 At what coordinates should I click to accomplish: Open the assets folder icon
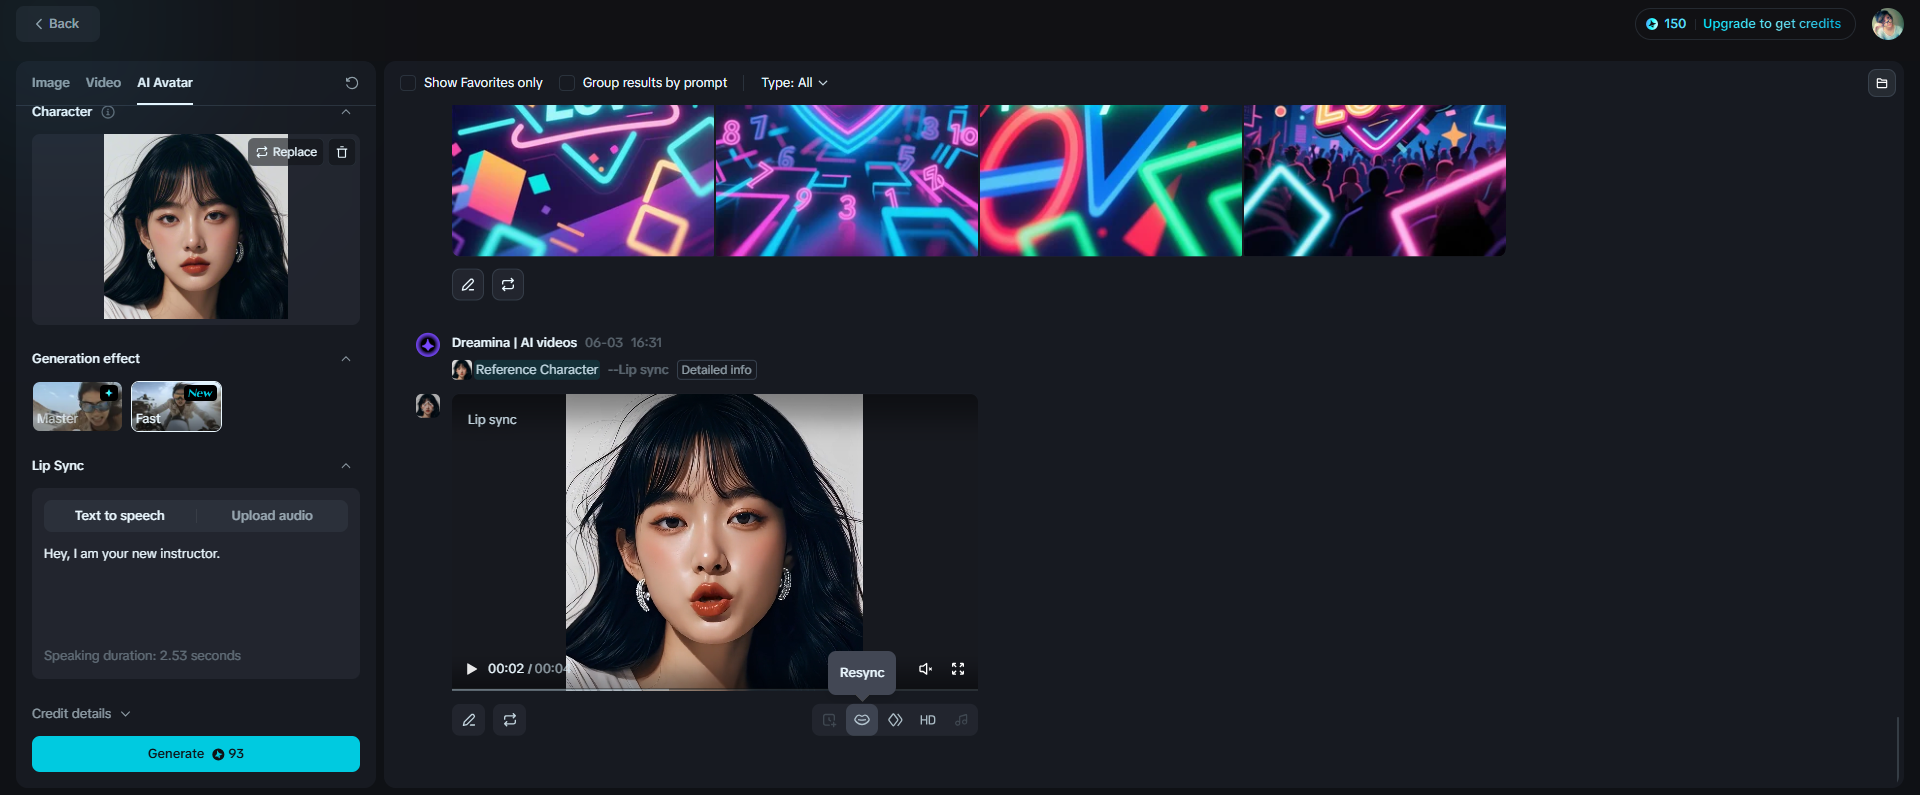pyautogui.click(x=1881, y=83)
